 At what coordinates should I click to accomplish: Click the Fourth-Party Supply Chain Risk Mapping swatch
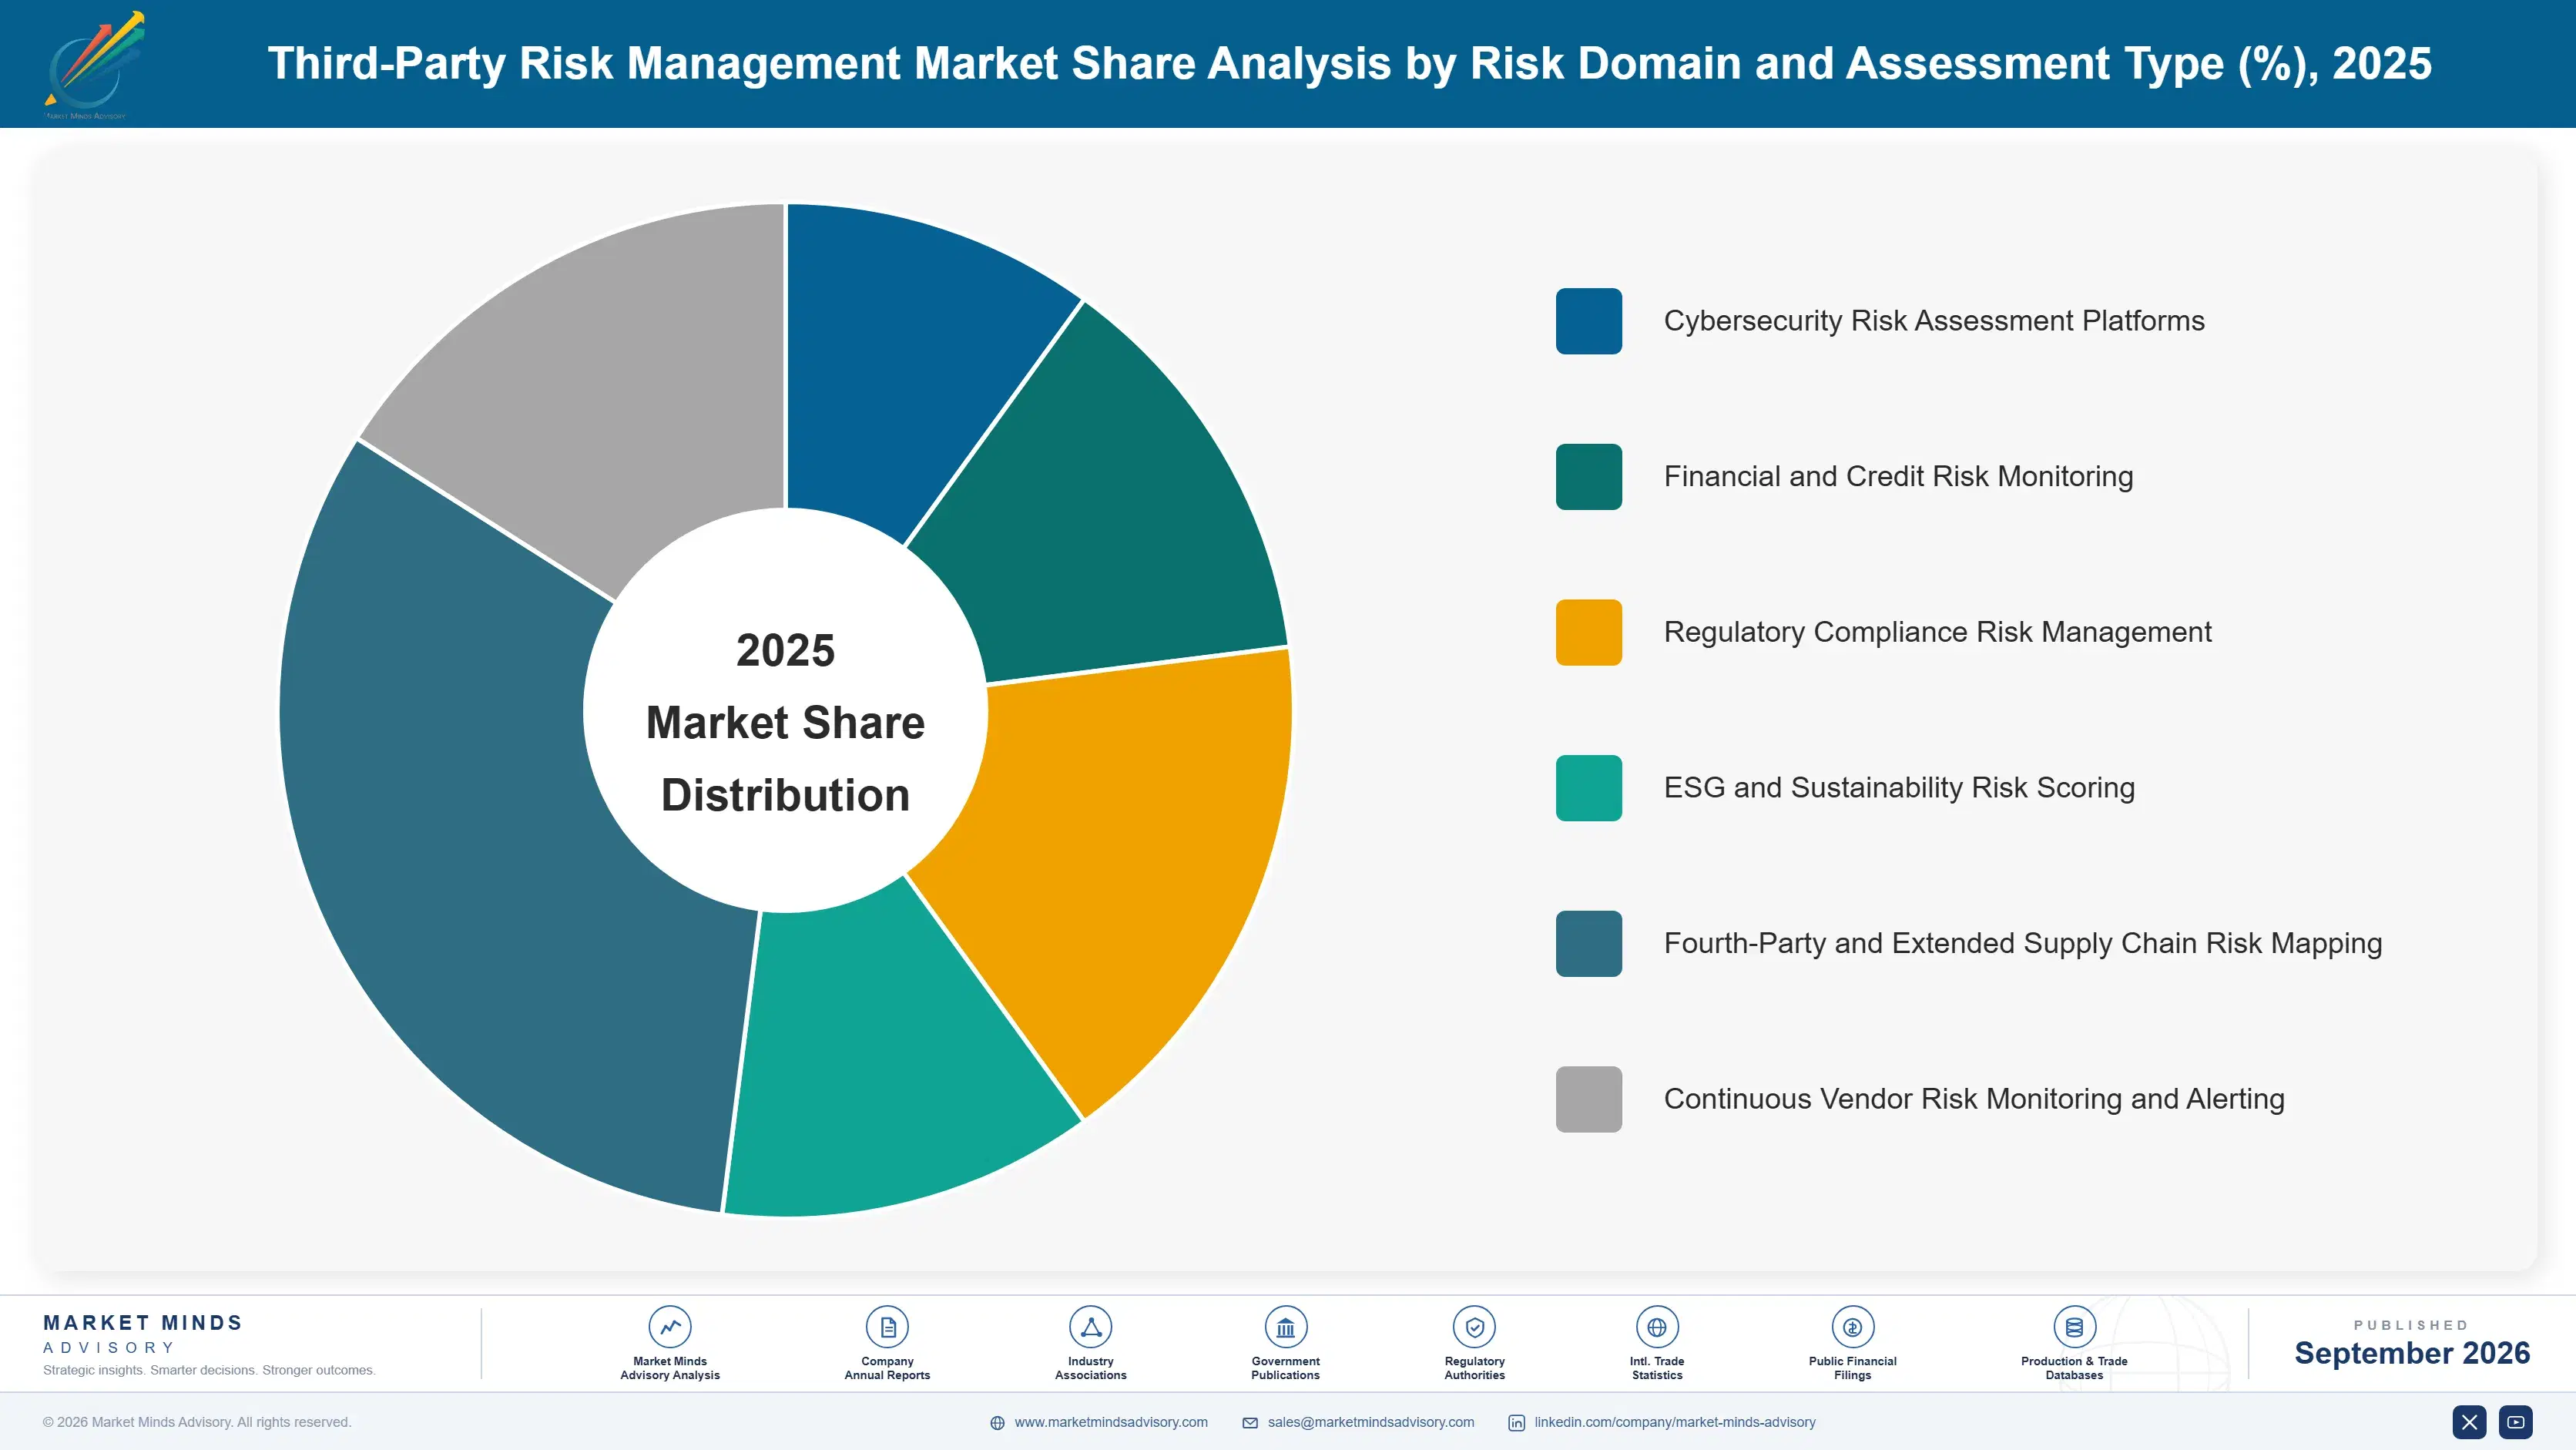1588,943
